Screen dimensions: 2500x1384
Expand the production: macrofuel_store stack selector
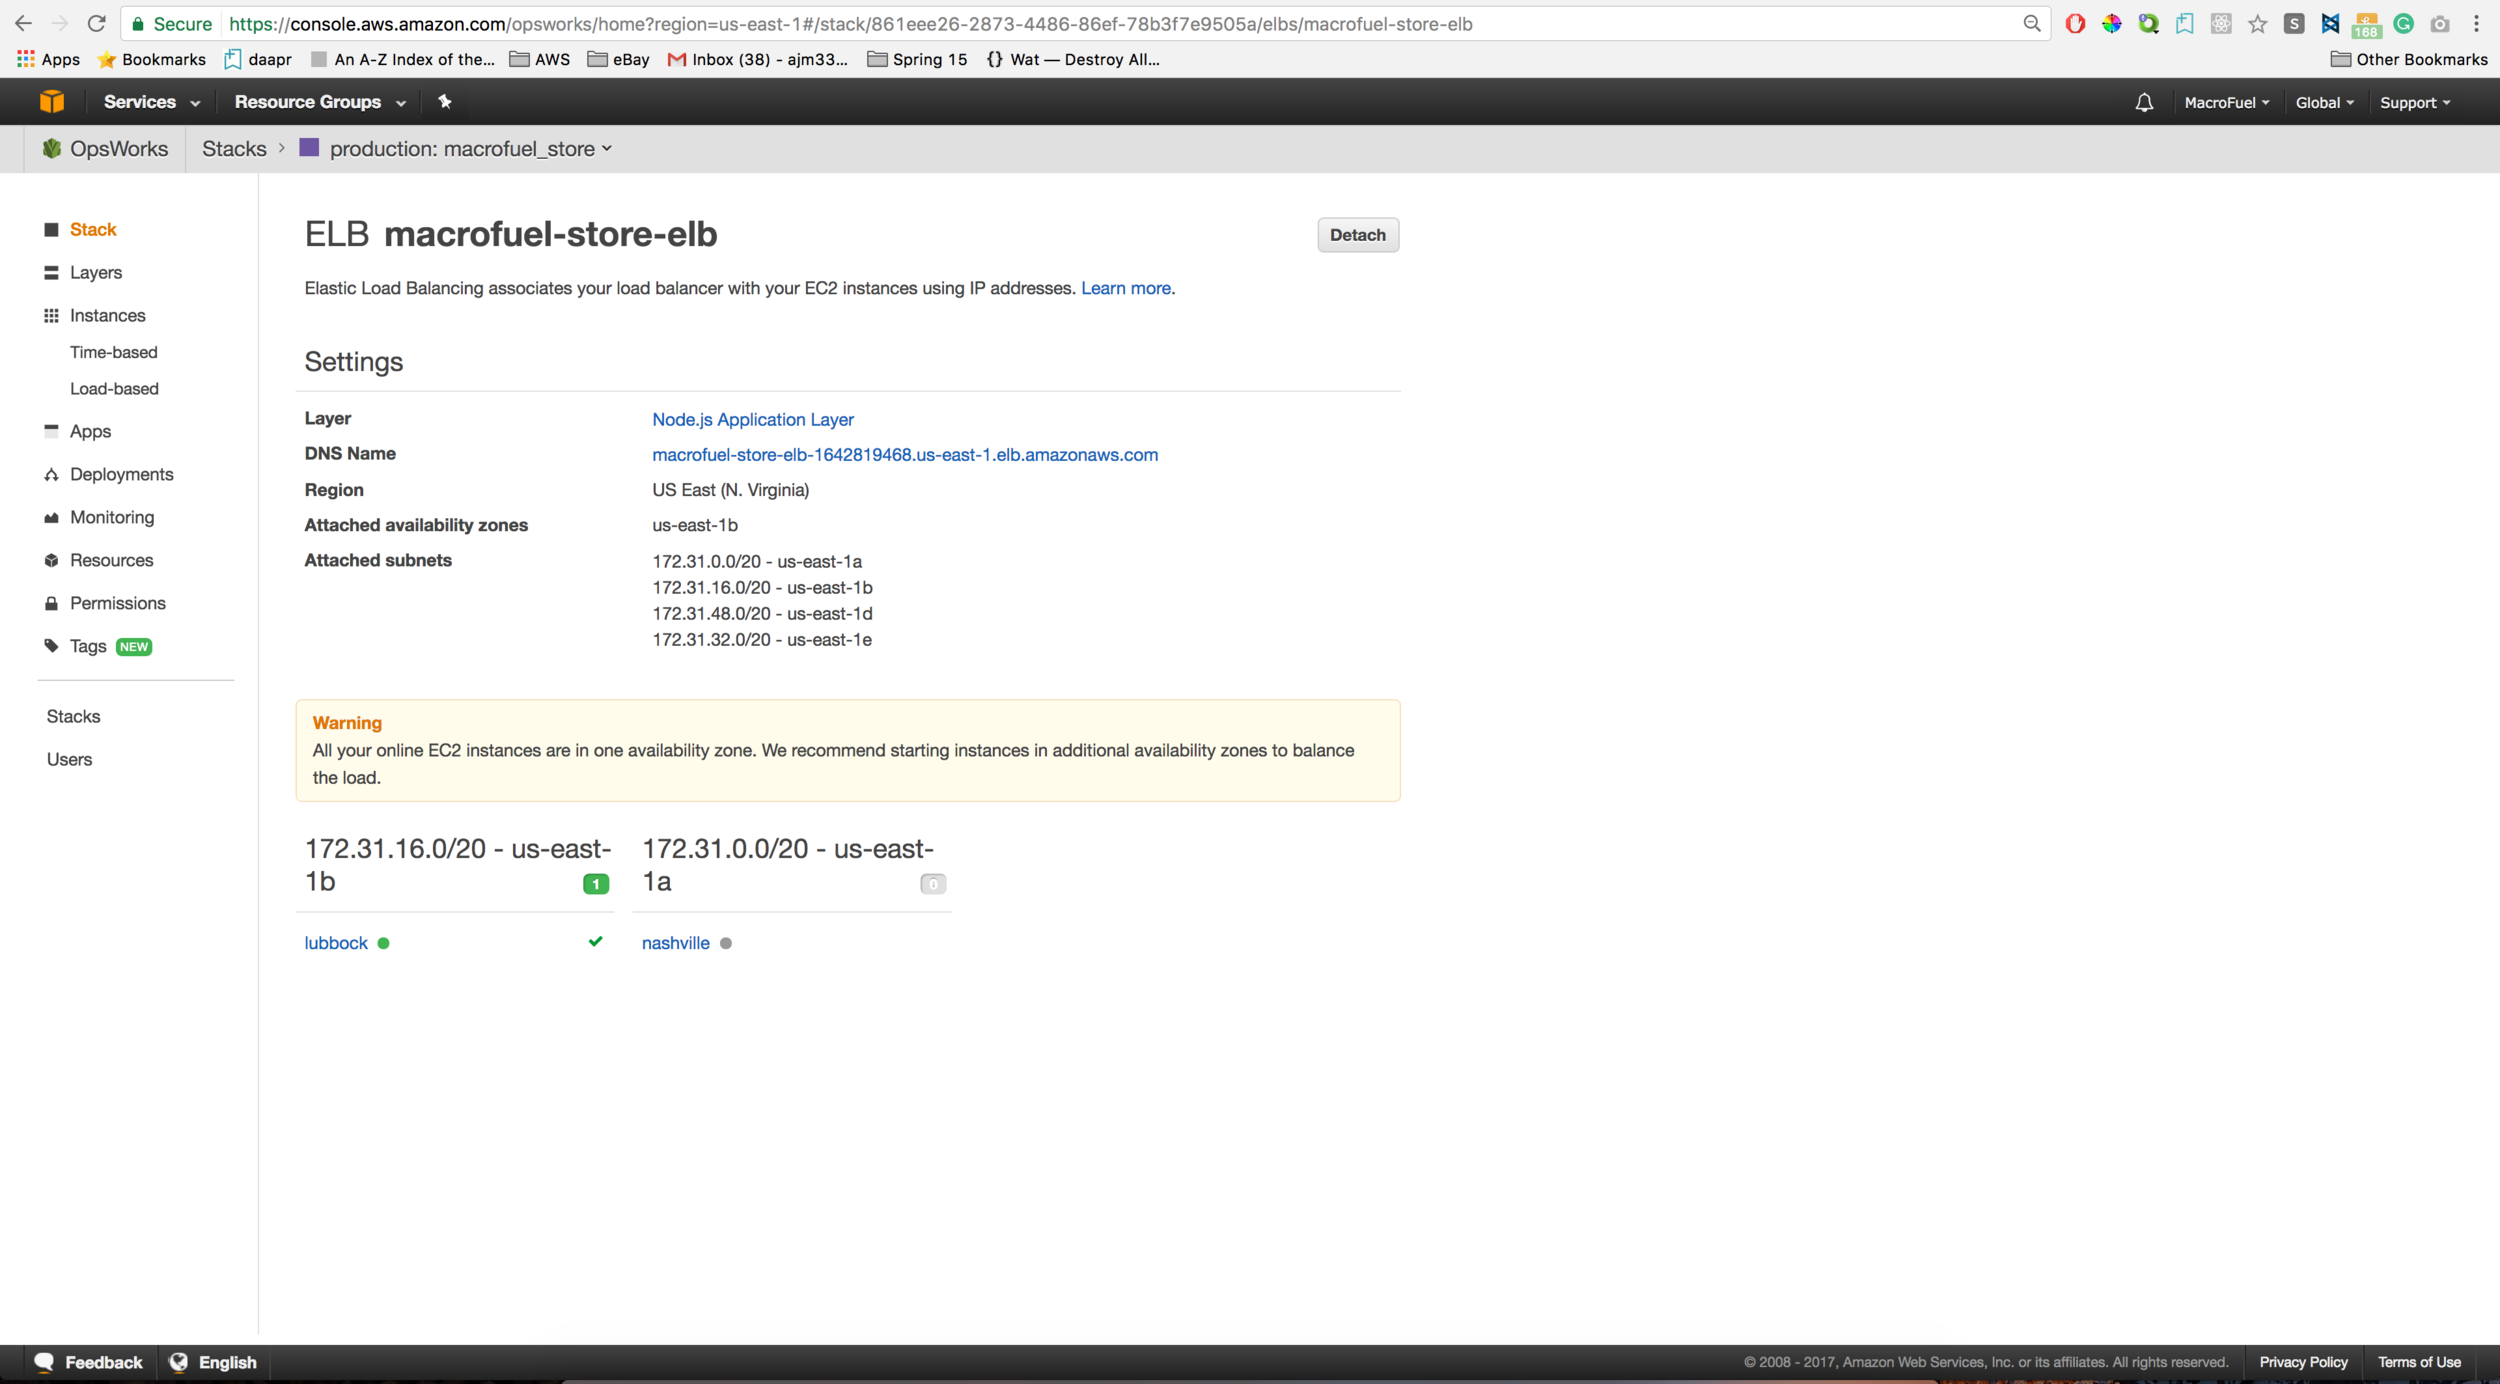pos(470,149)
